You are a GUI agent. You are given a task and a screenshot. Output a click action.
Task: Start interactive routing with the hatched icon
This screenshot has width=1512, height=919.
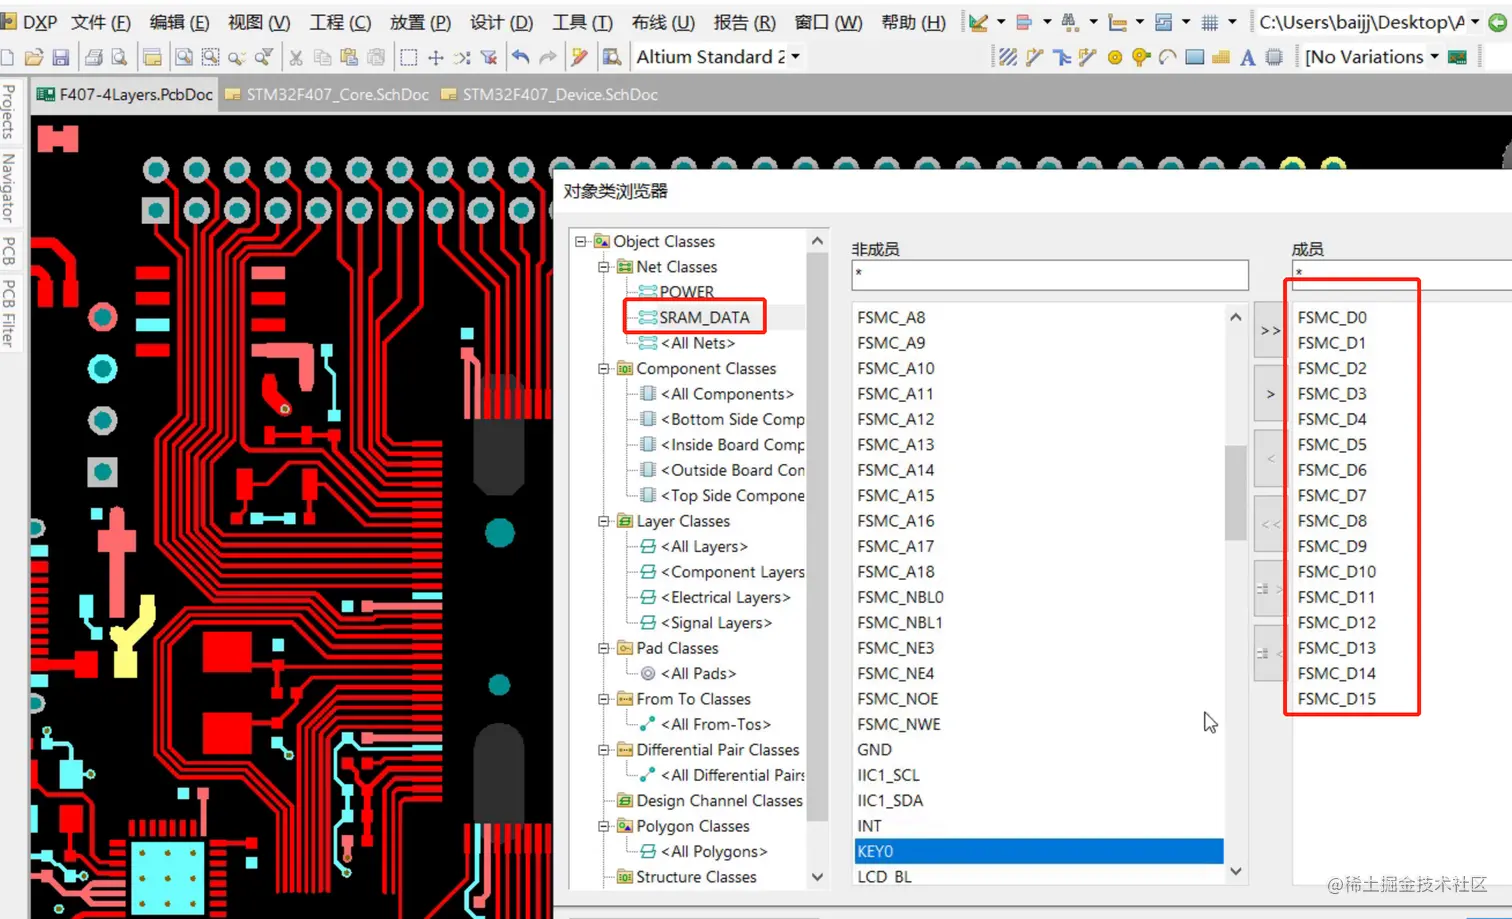pos(1008,58)
